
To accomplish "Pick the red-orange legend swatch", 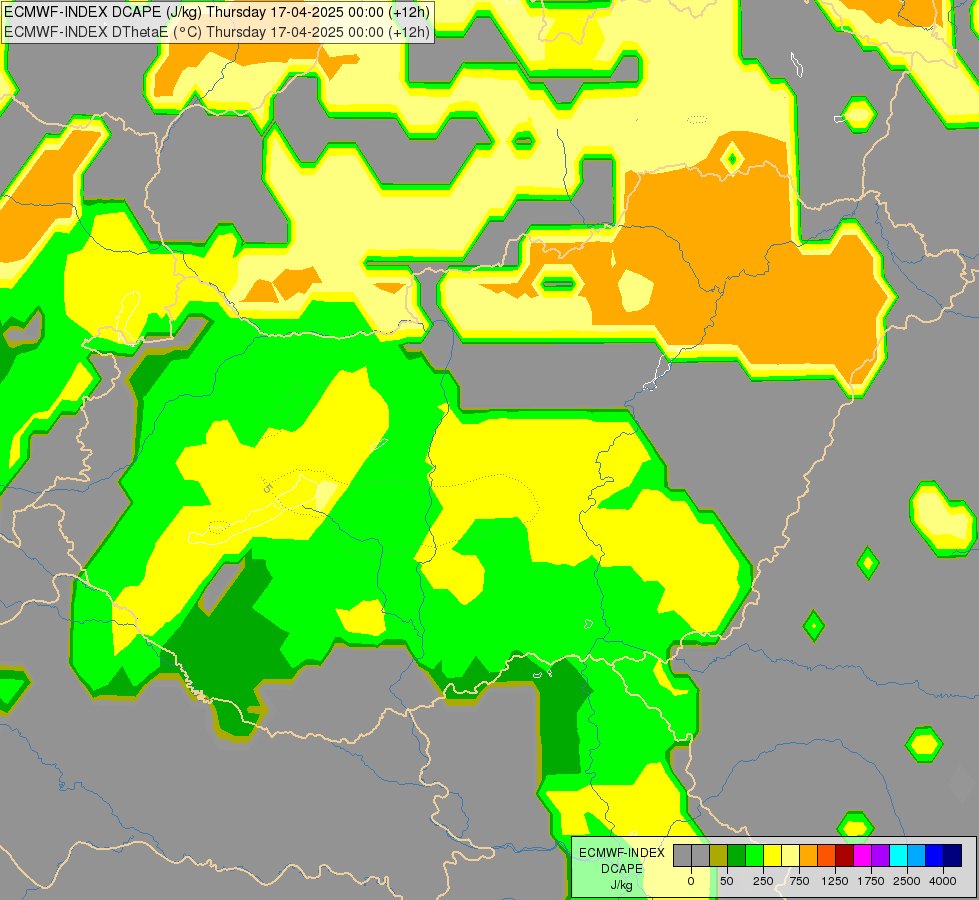I will [827, 855].
